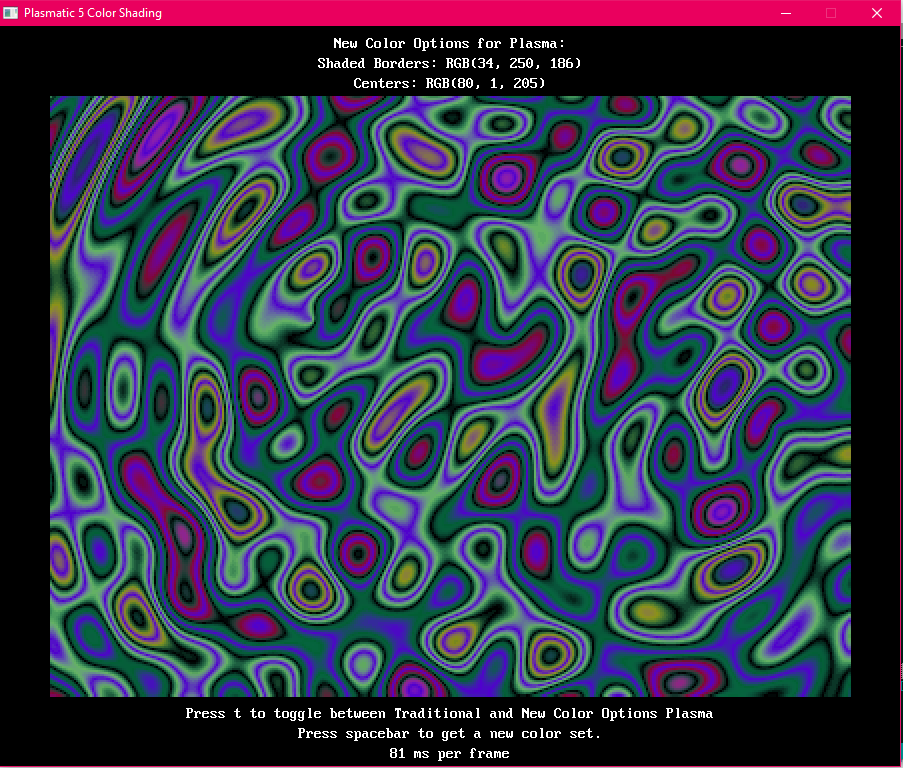Click the "81 ms per frame" readout
903x768 pixels.
point(449,753)
